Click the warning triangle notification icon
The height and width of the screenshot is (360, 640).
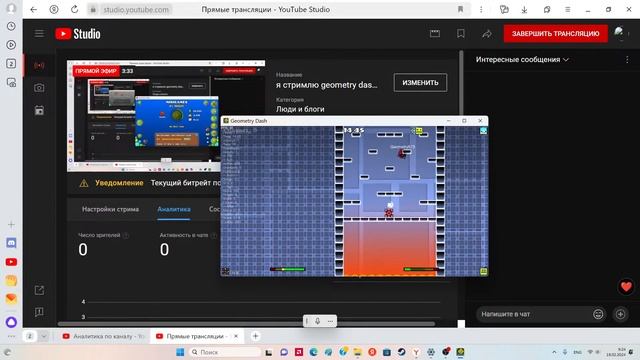point(84,183)
